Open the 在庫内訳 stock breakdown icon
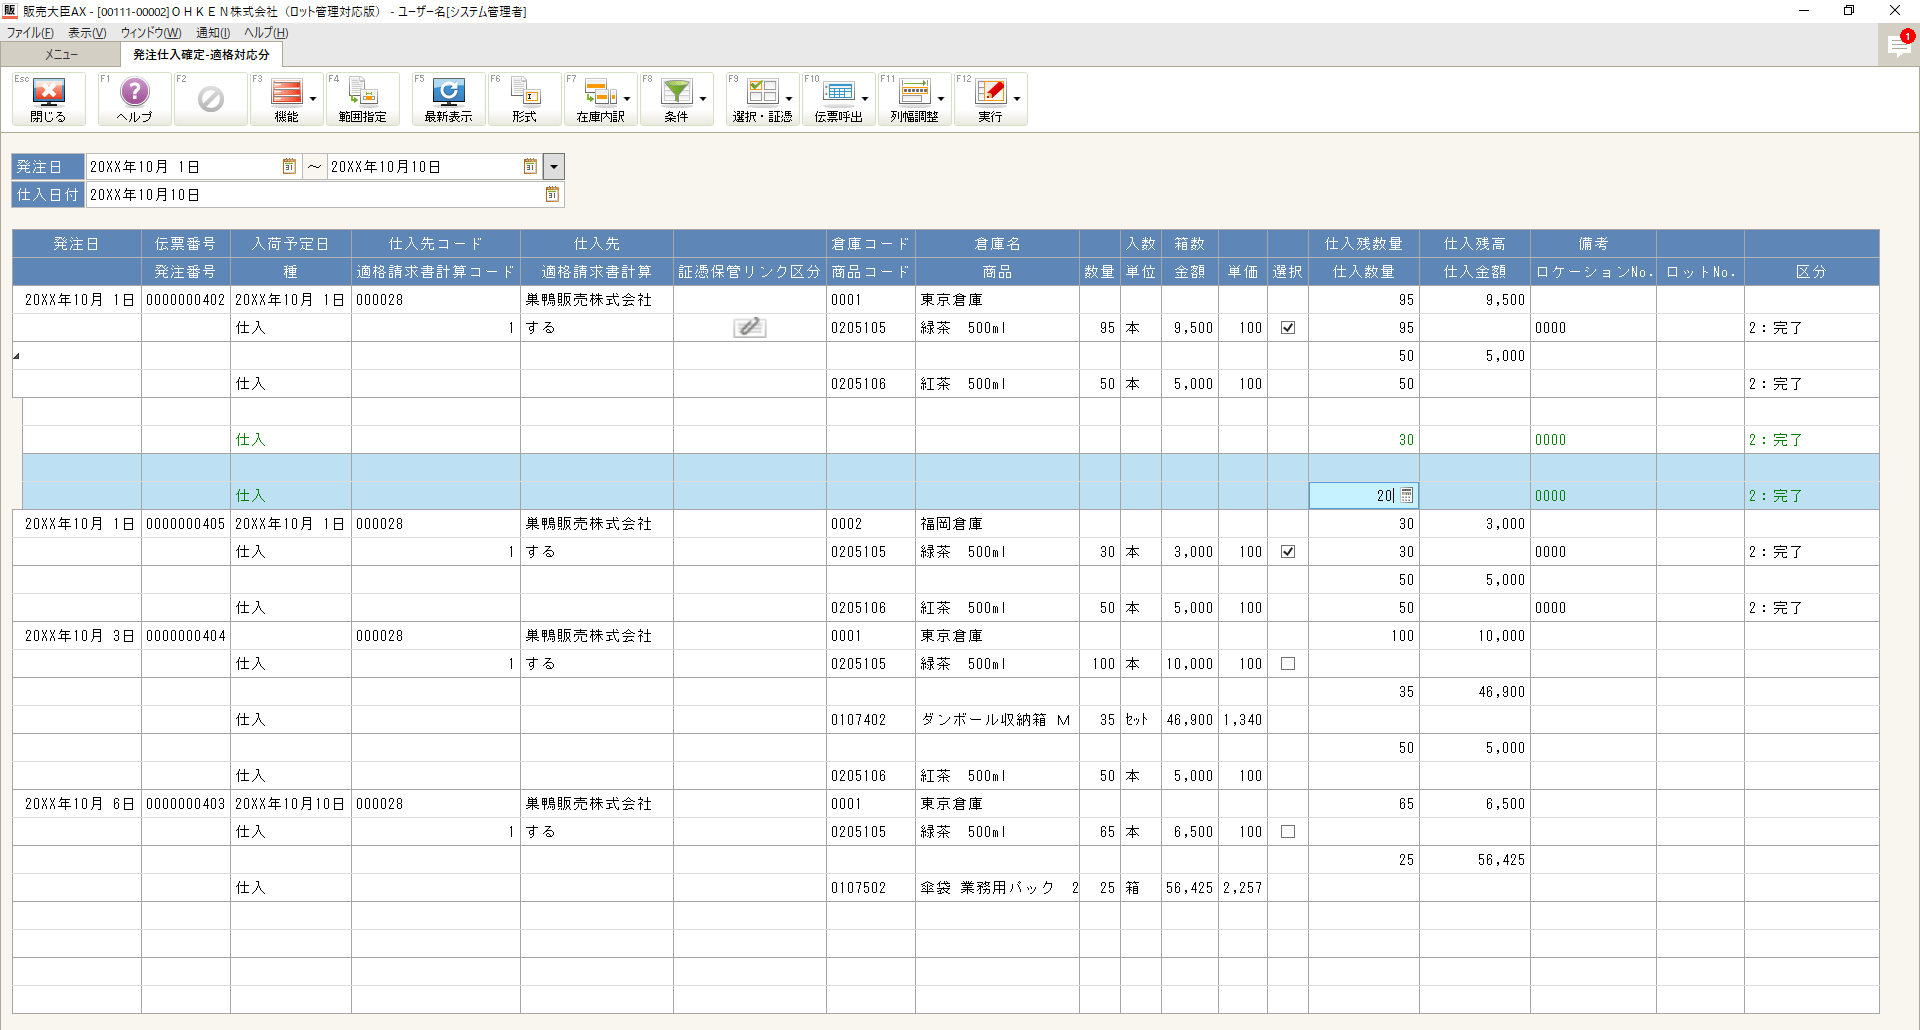Viewport: 1920px width, 1030px height. [x=600, y=99]
